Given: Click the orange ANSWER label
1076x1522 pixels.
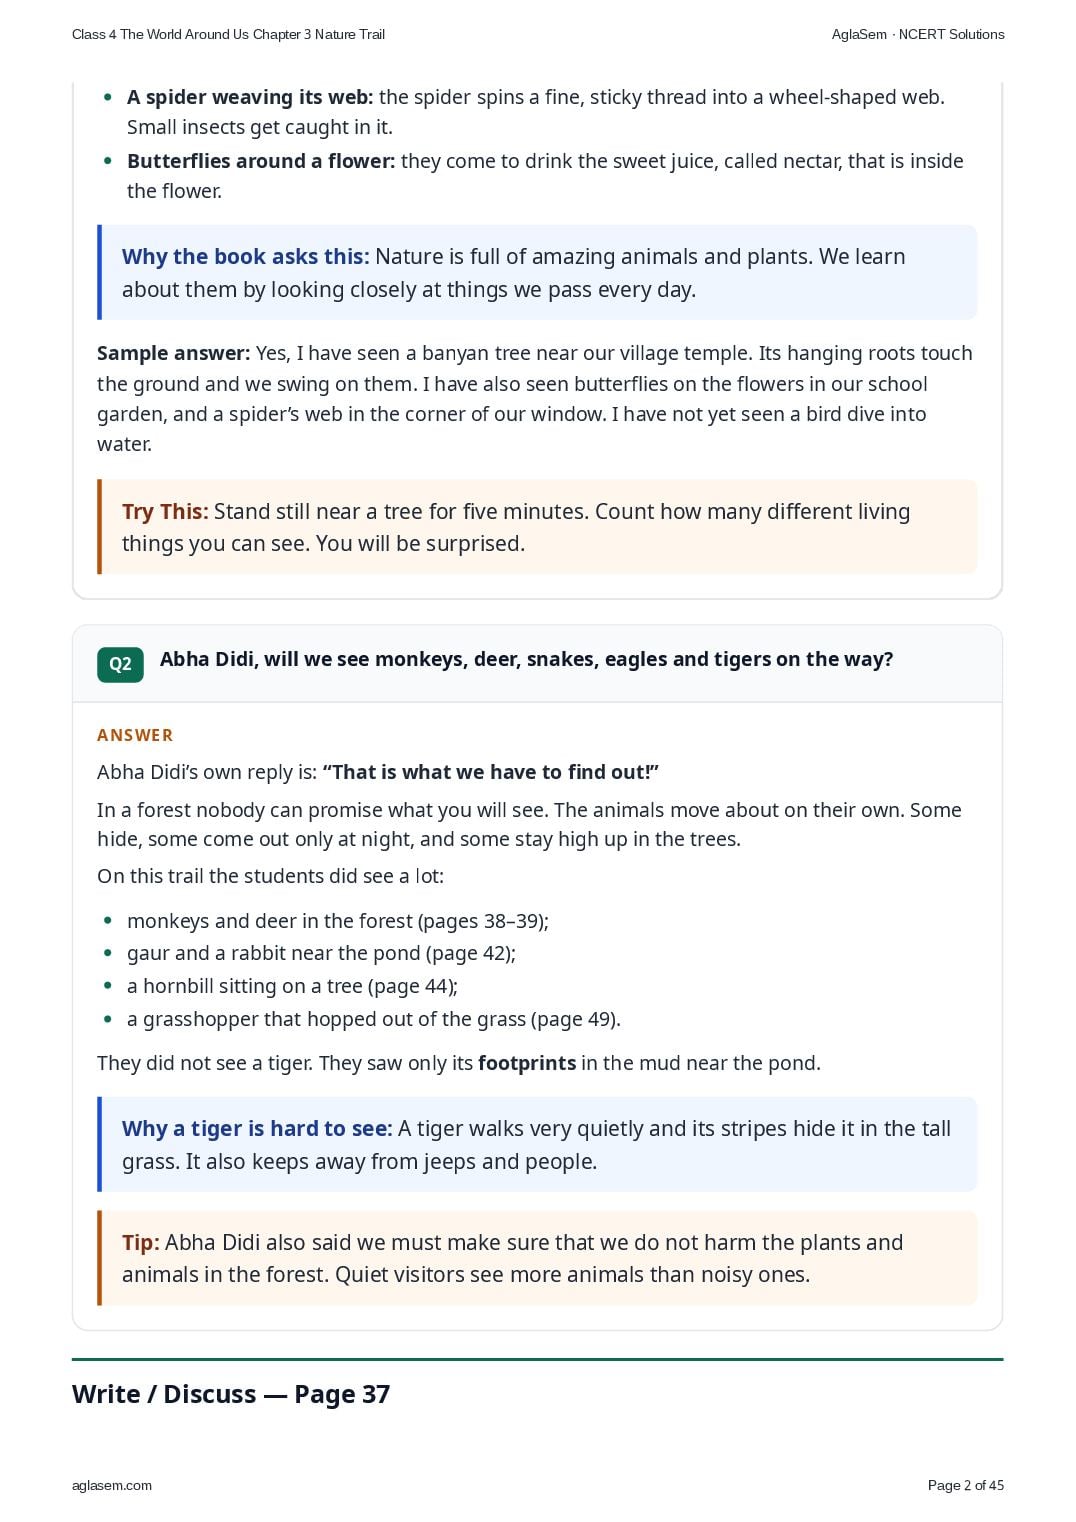Looking at the screenshot, I should tap(135, 735).
